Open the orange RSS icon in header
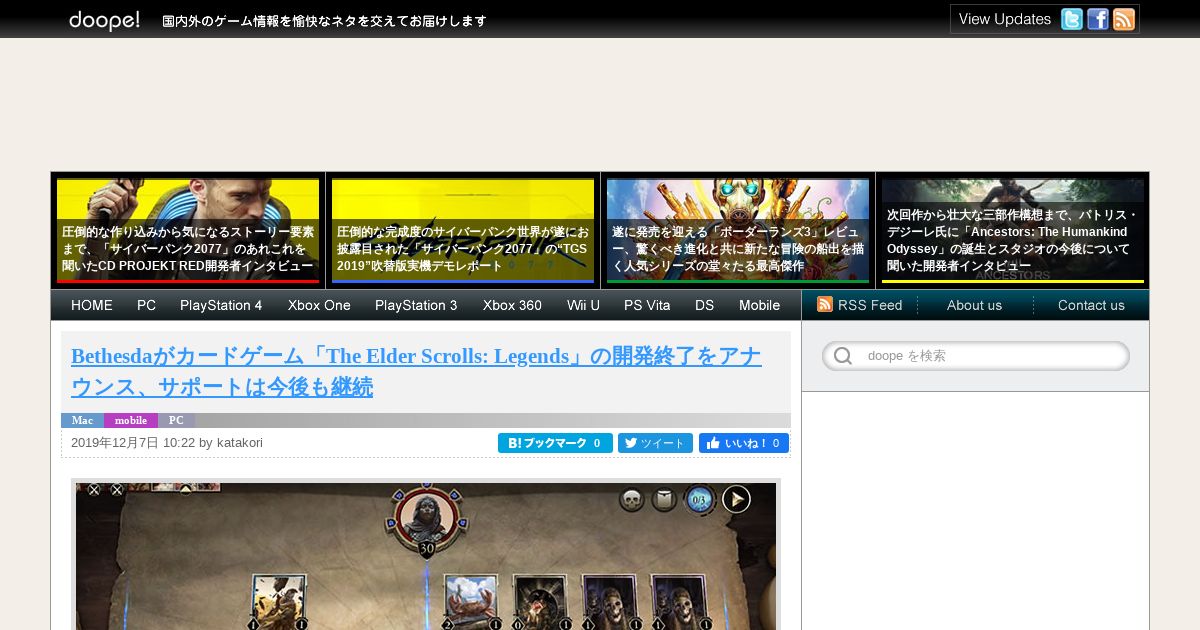Image resolution: width=1200 pixels, height=630 pixels. point(1124,19)
